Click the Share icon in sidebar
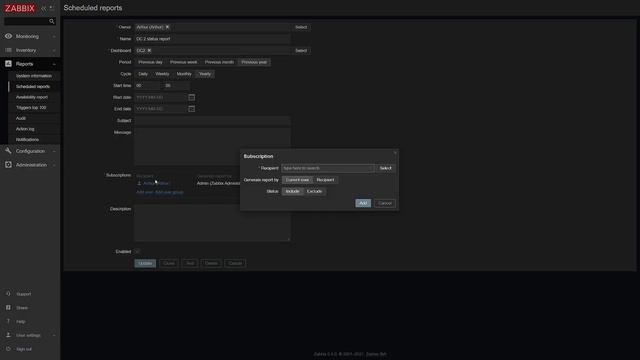Image resolution: width=640 pixels, height=360 pixels. click(8, 308)
